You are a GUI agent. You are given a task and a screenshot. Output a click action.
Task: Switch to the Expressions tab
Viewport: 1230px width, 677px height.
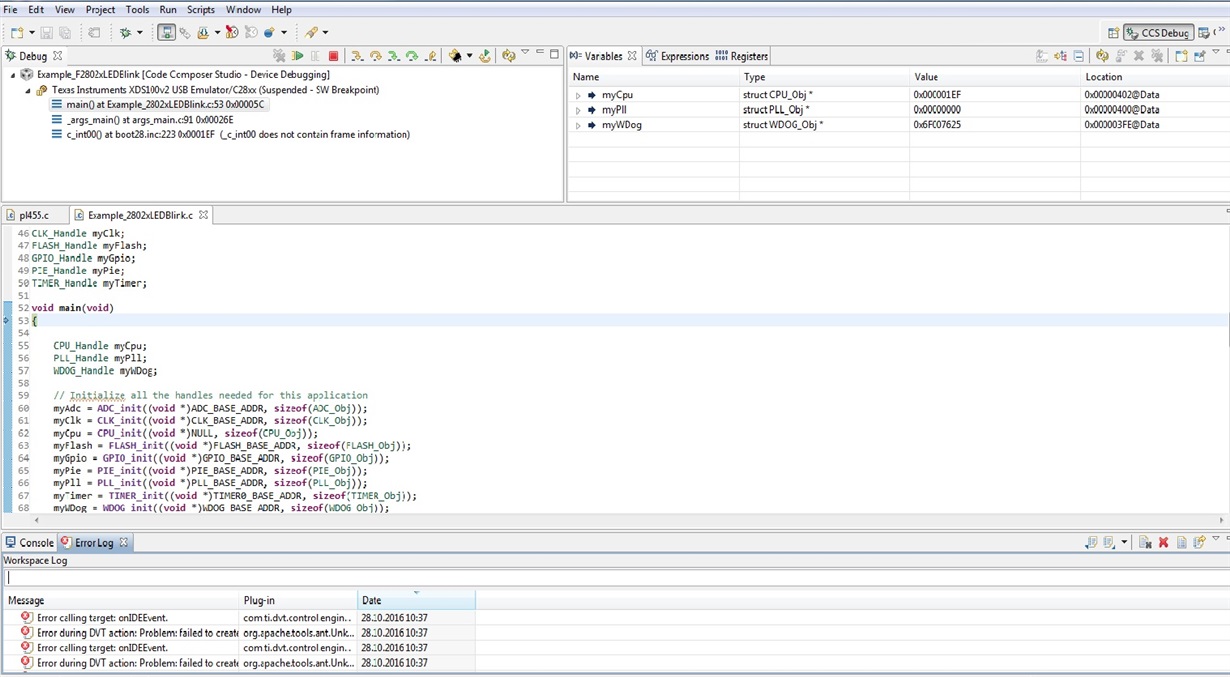687,55
